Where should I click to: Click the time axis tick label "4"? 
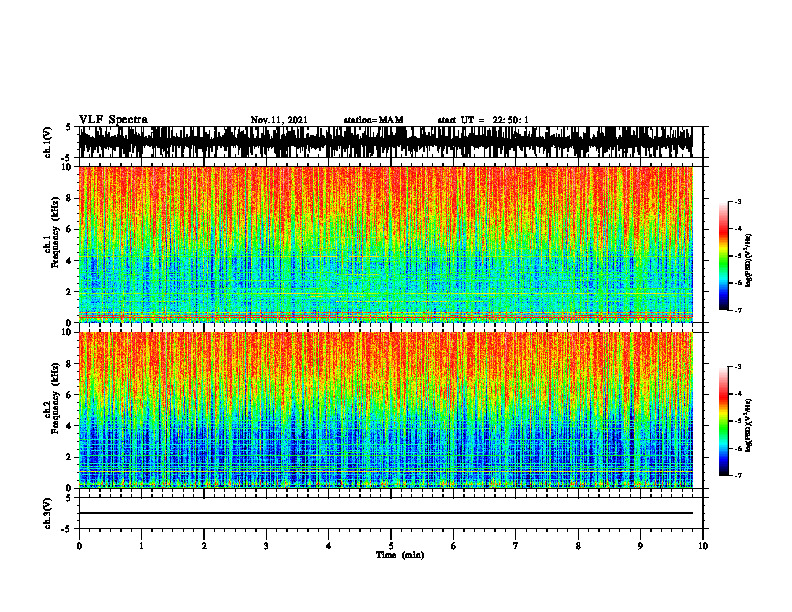click(328, 546)
